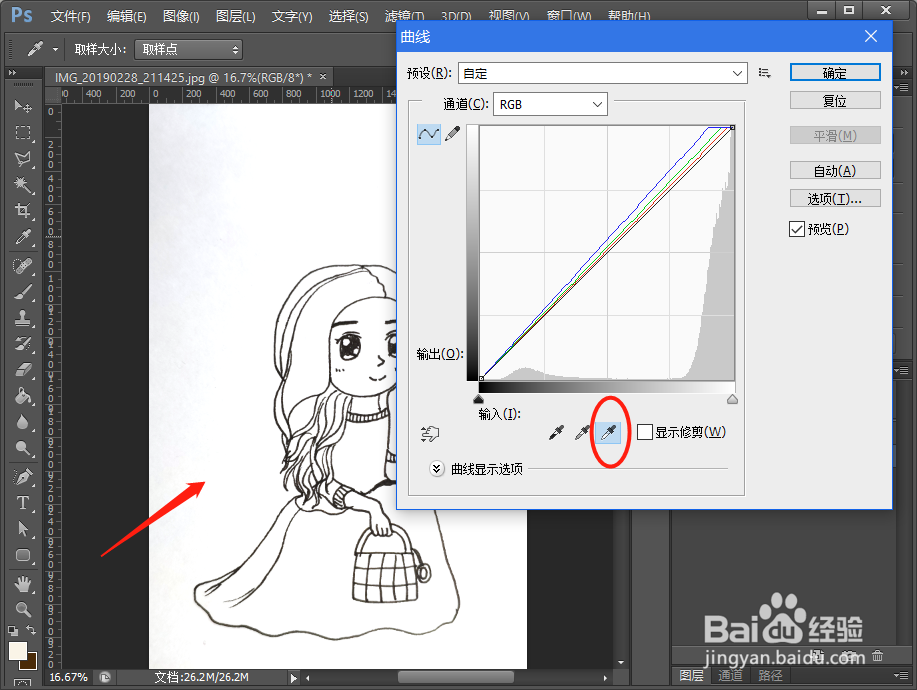
Task: Open the tool preset picker arrow
Action: tap(55, 50)
